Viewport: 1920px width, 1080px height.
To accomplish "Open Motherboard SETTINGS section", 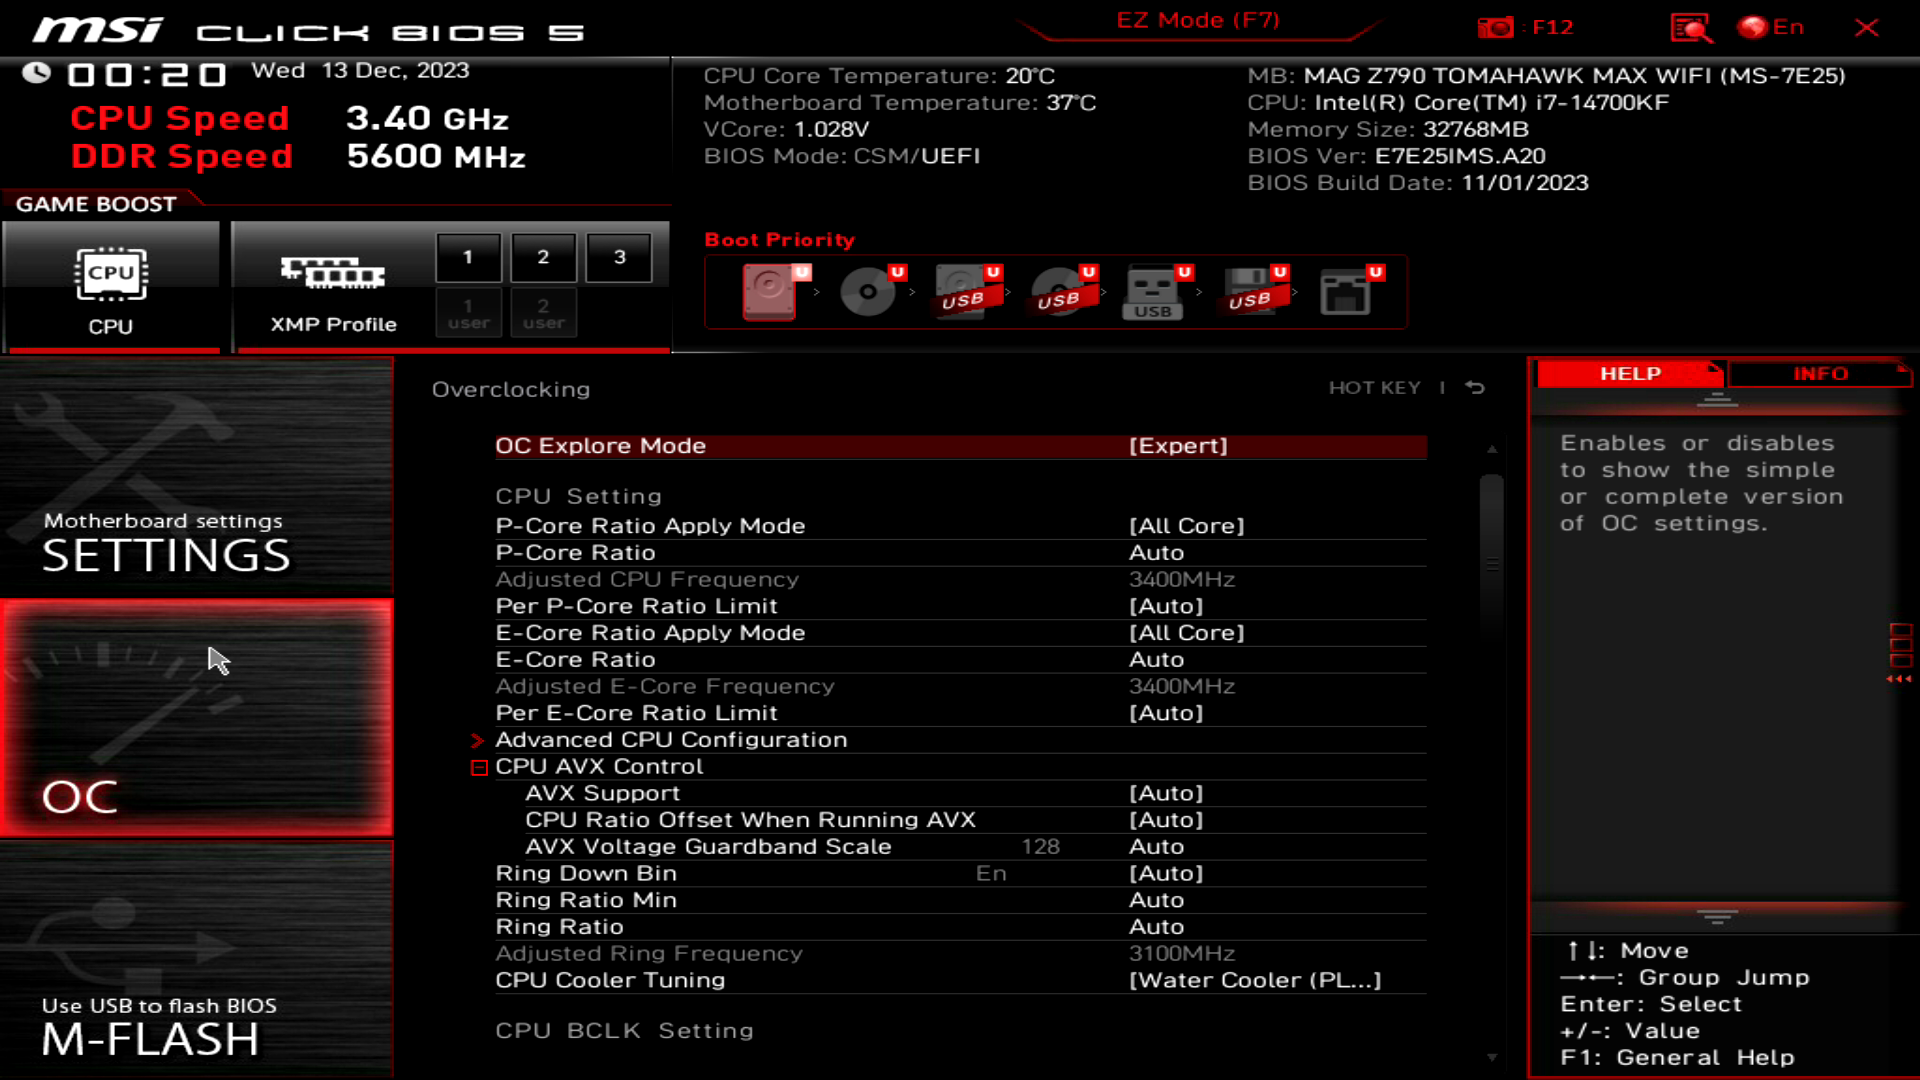I will 196,478.
